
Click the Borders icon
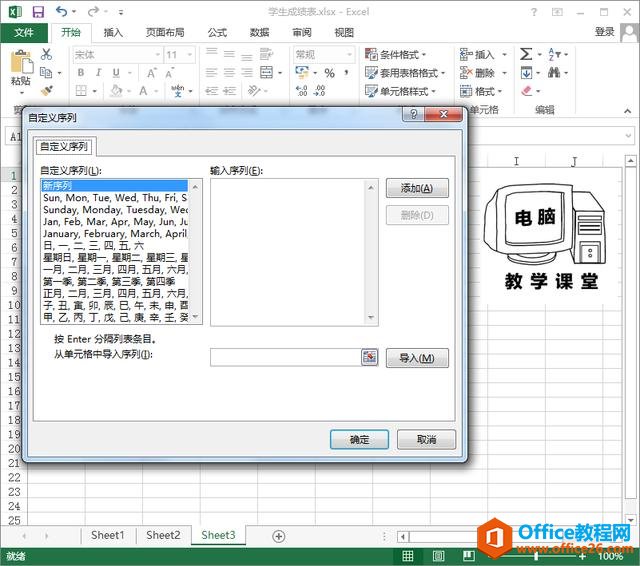[x=81, y=90]
